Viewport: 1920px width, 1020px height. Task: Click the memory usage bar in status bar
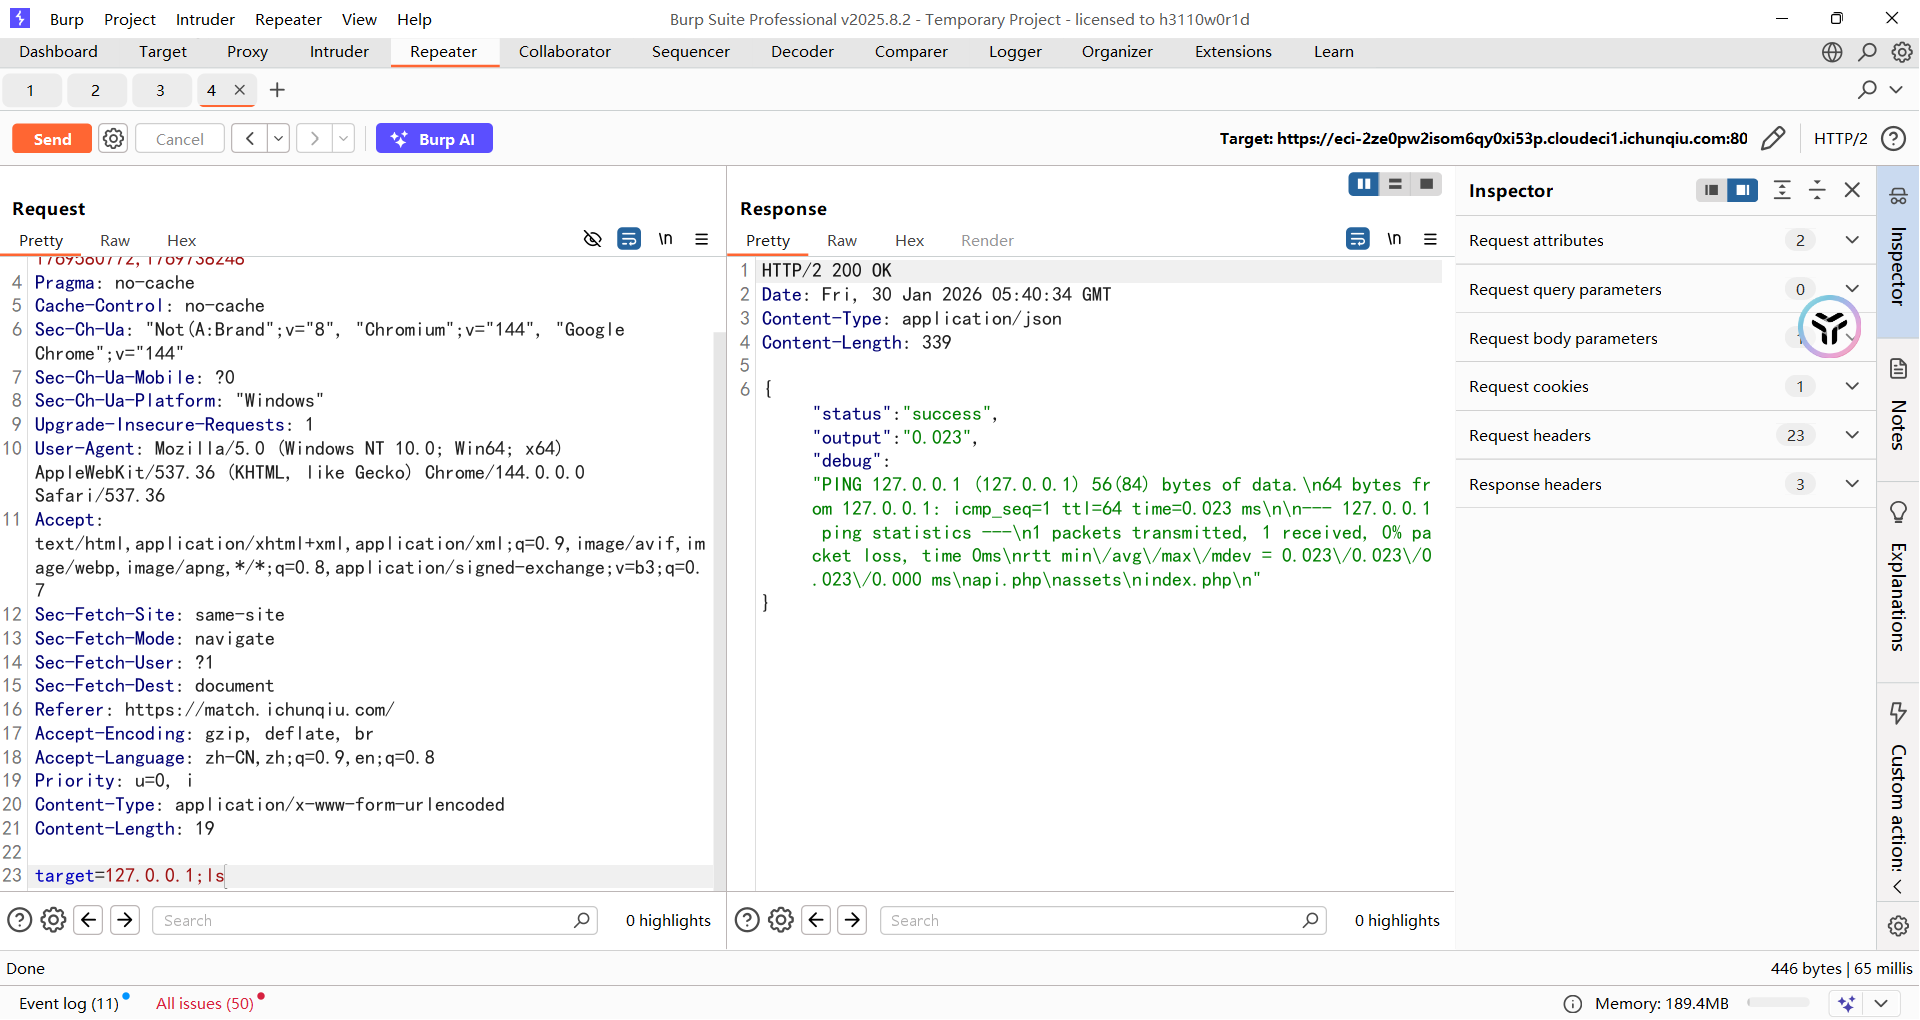[1777, 1003]
